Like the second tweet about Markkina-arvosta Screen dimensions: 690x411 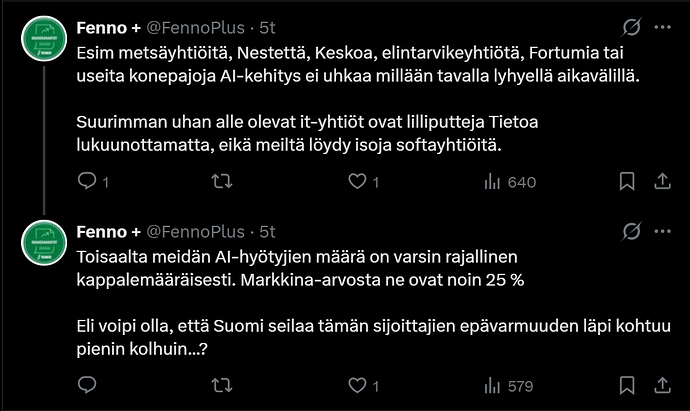coord(356,383)
